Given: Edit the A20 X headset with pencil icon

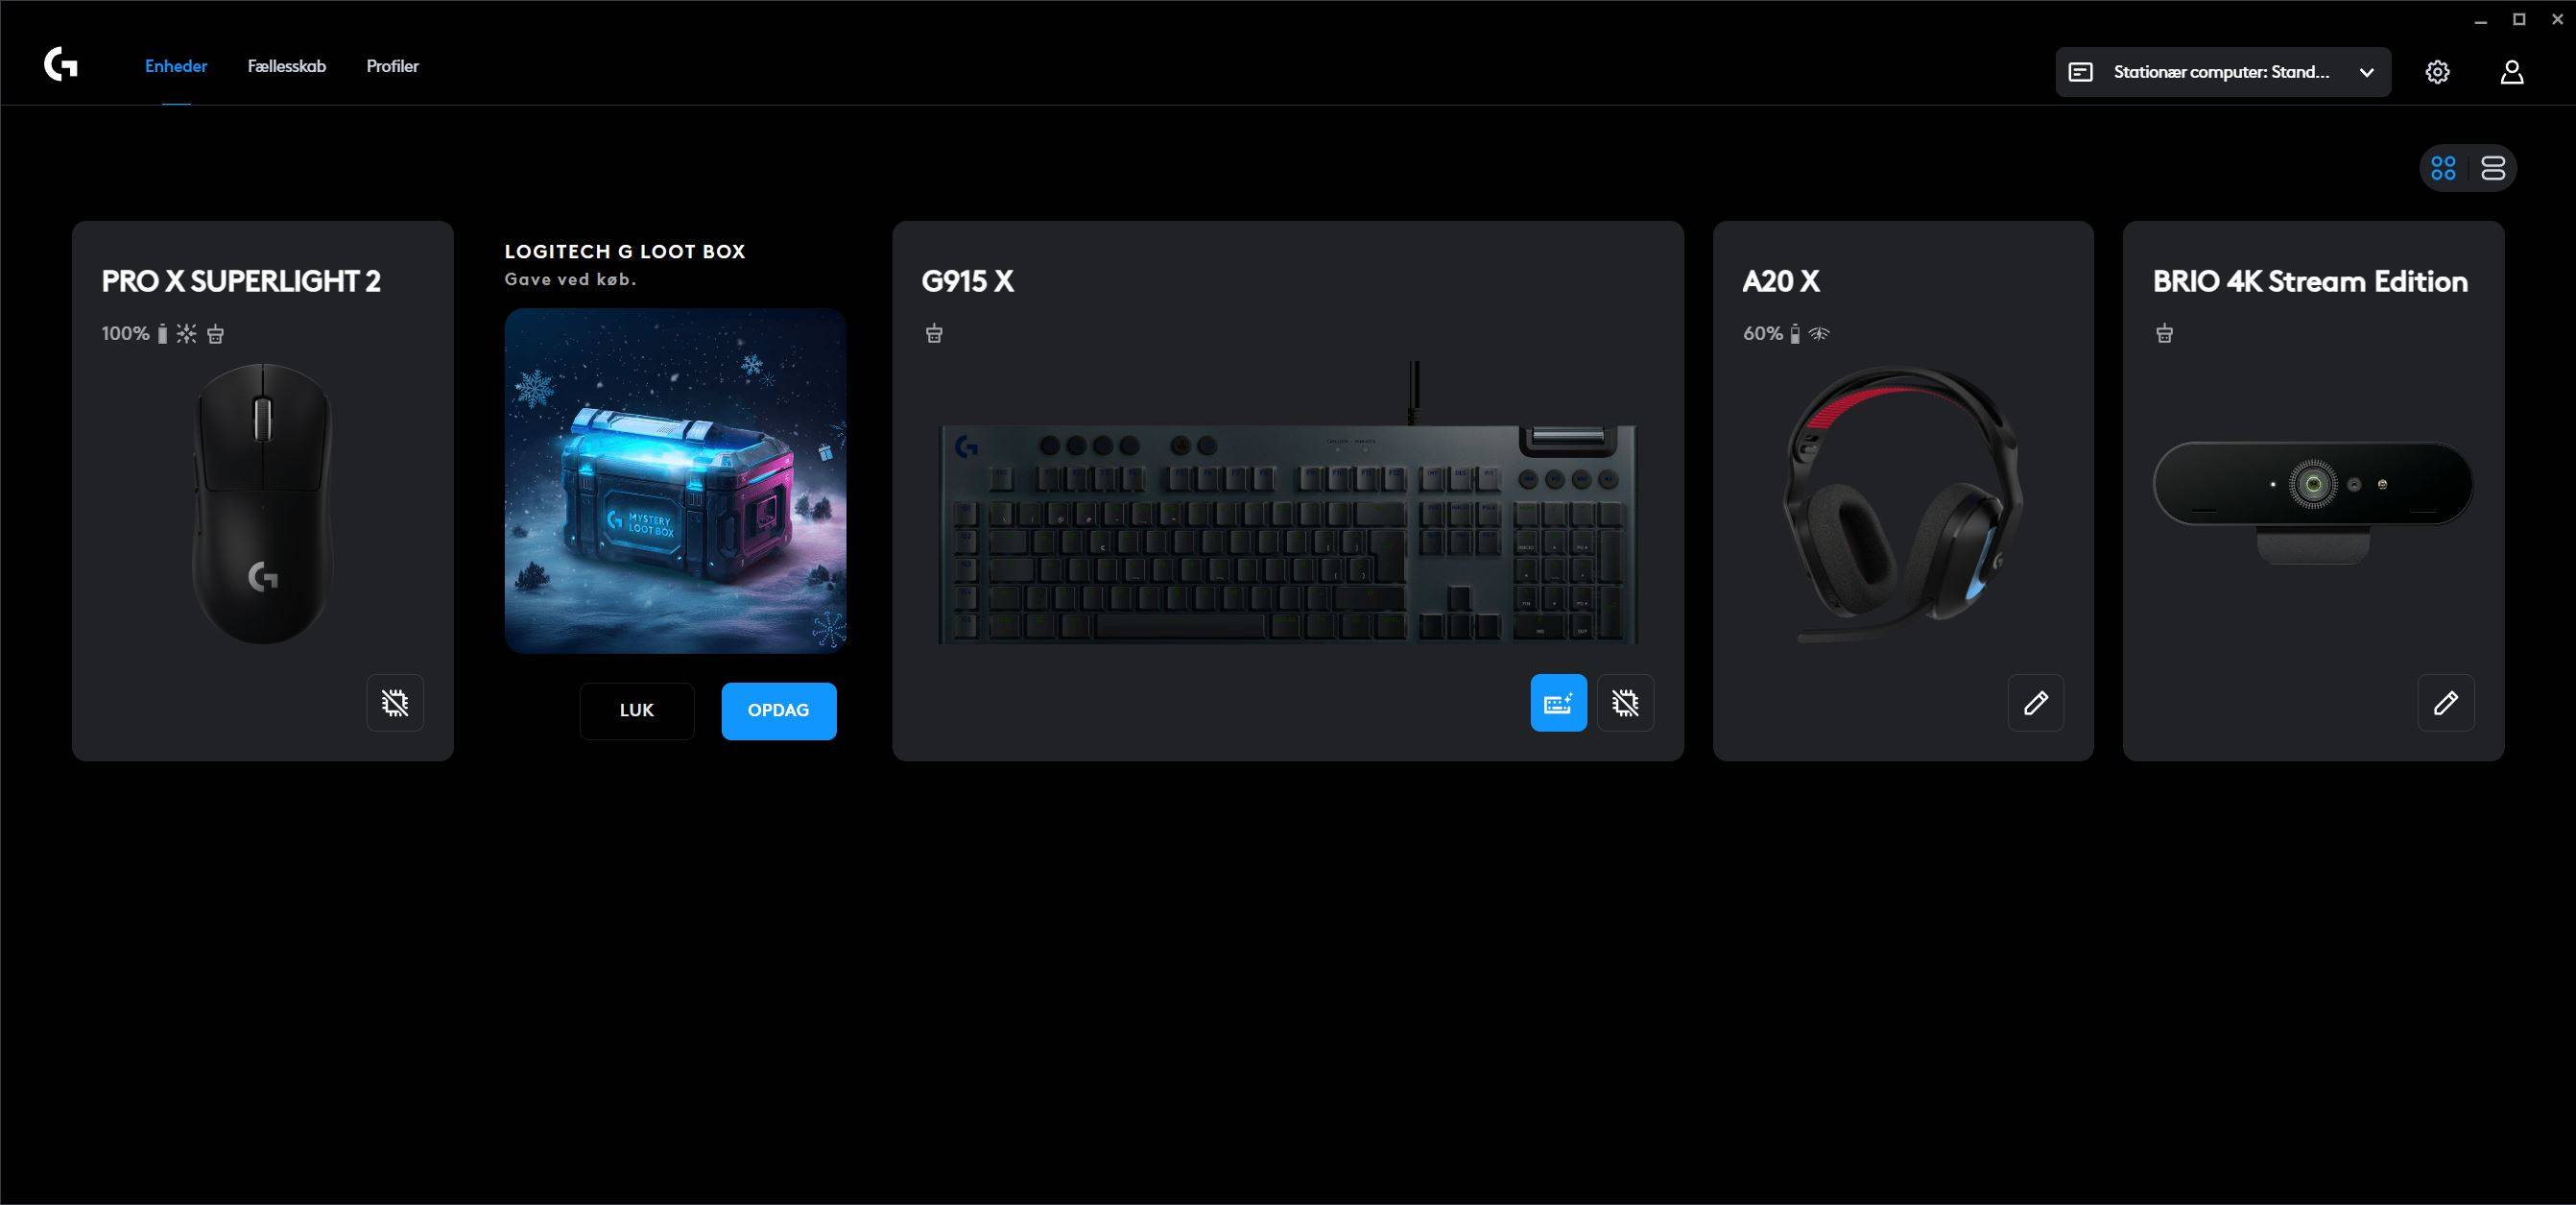Looking at the screenshot, I should pos(2035,703).
